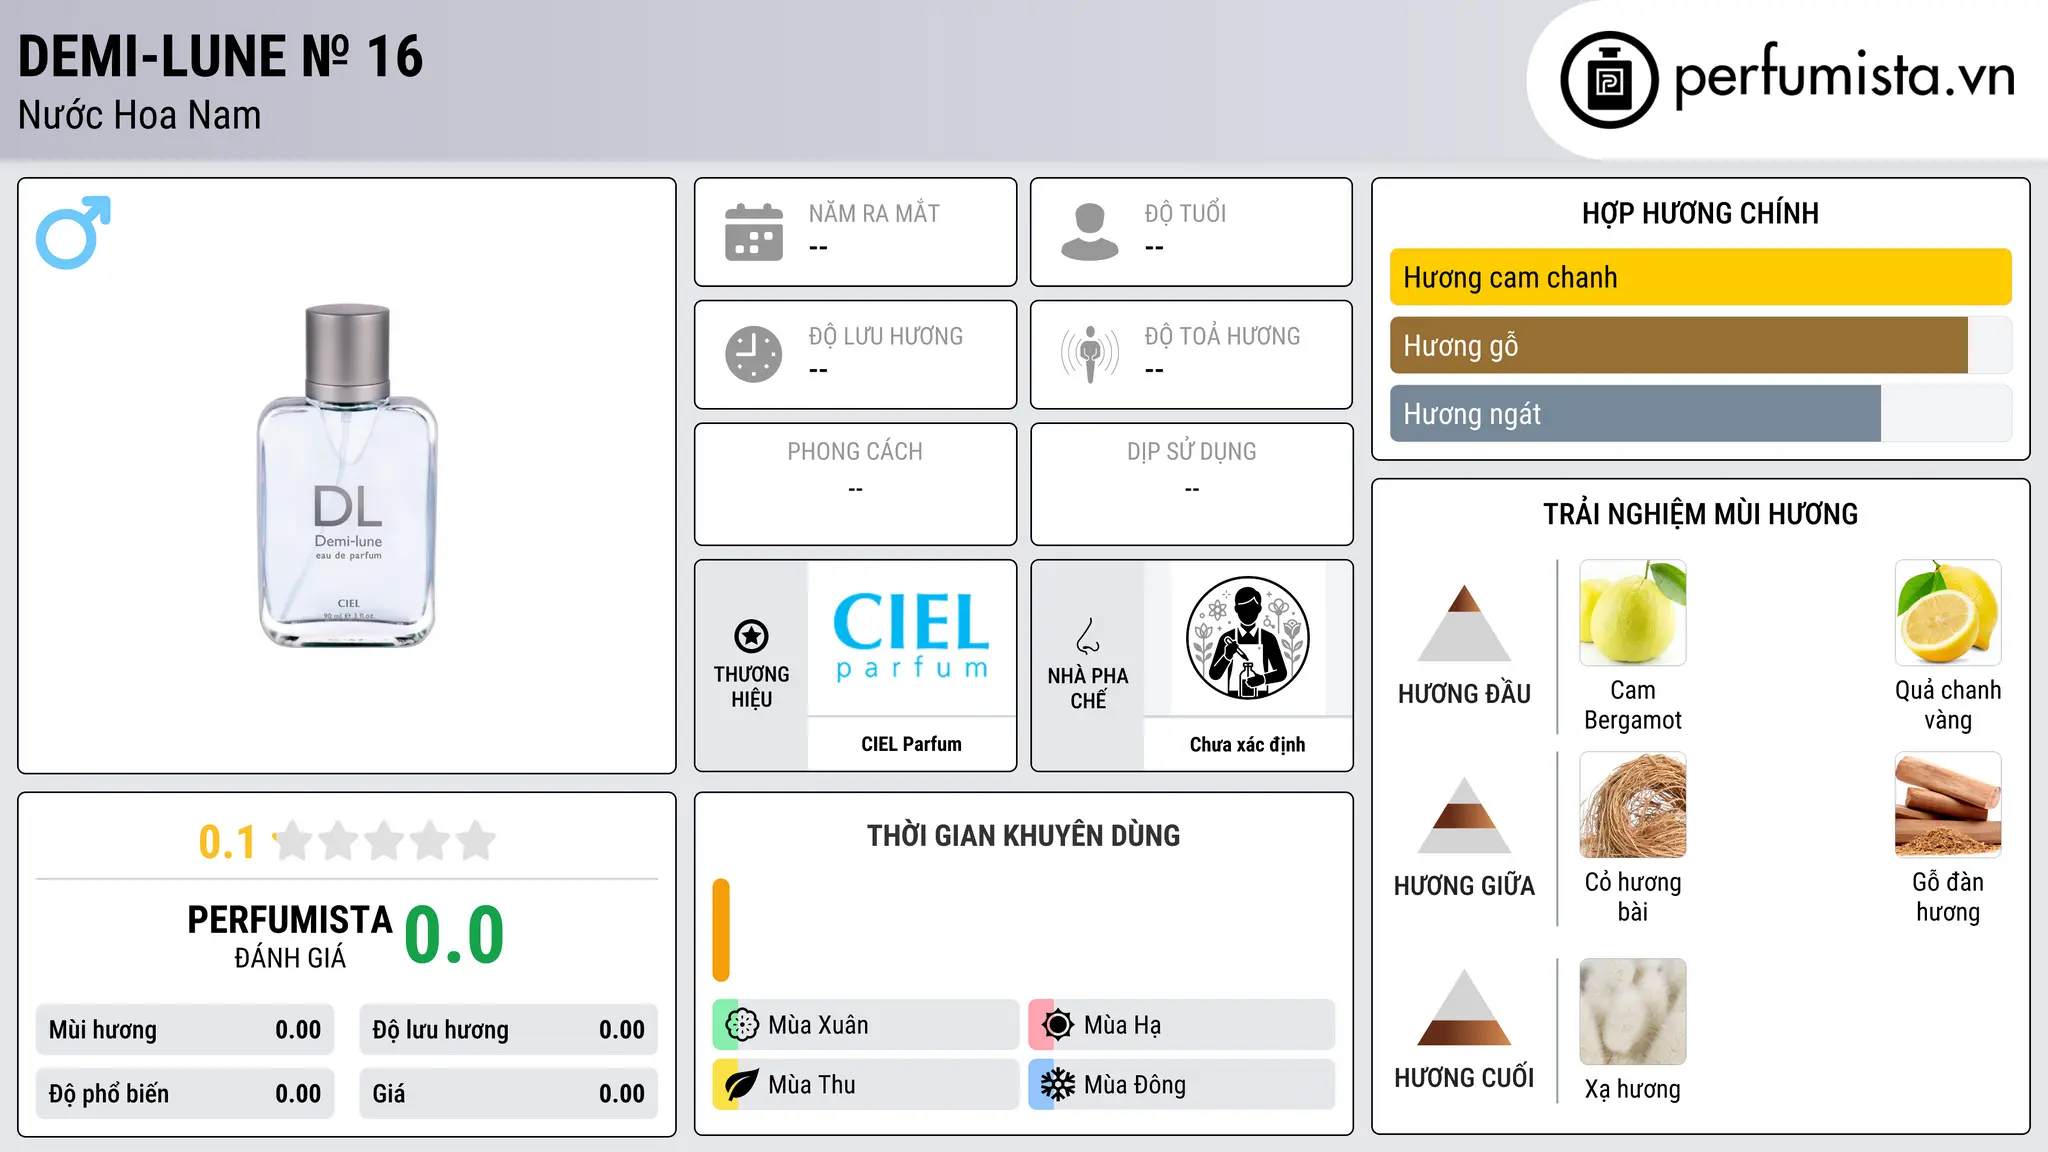Viewport: 2048px width, 1152px height.
Task: Click the star badge icon above Thương hiệu
Action: [x=751, y=636]
